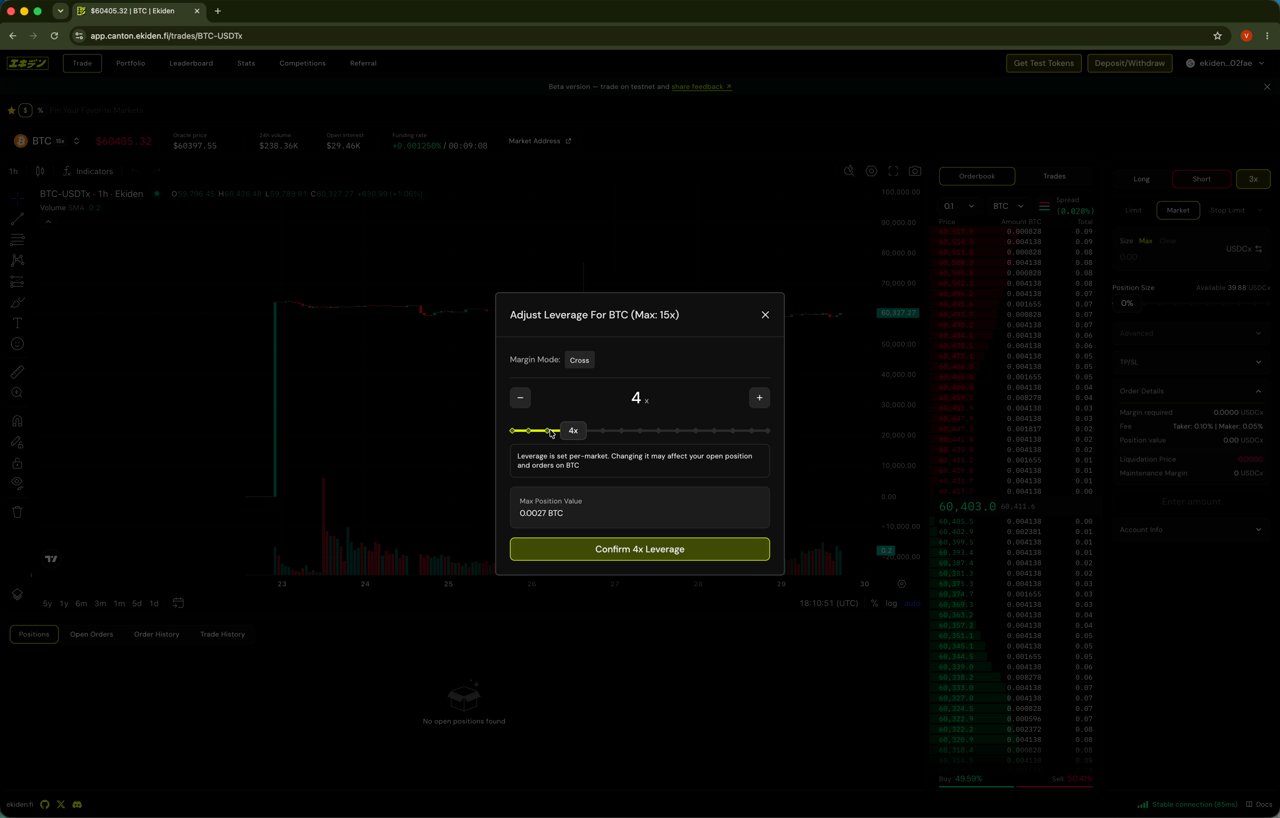
Task: Set chart range to 5y
Action: (x=47, y=603)
